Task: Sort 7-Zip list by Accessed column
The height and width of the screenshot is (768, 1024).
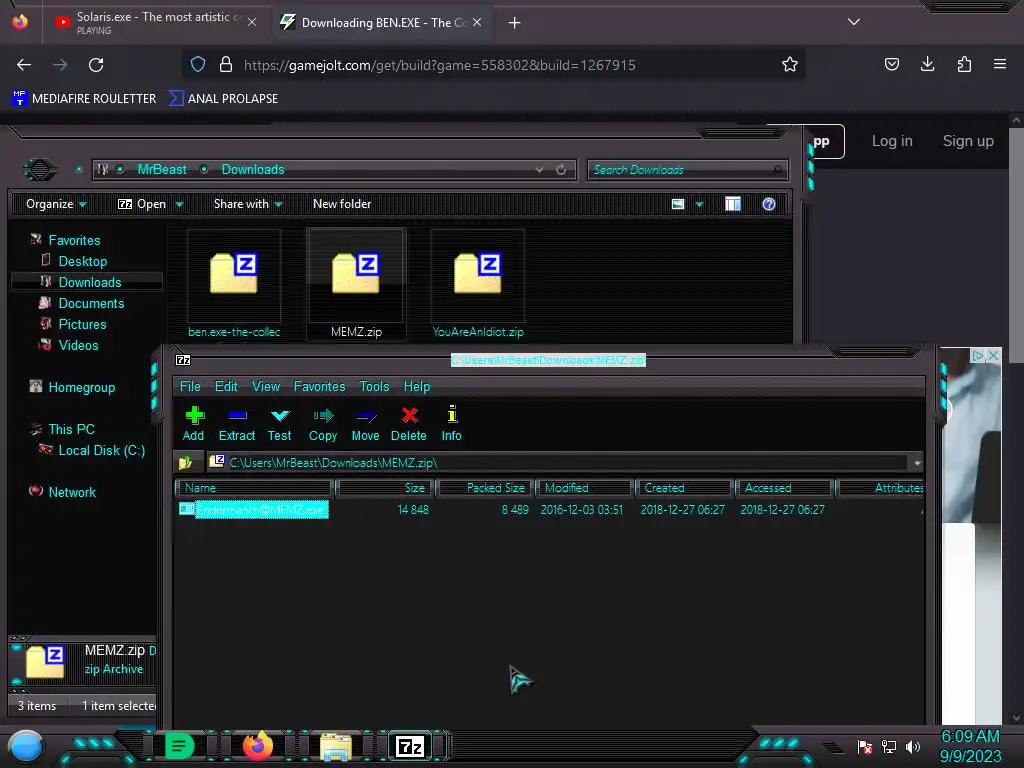Action: [x=784, y=488]
